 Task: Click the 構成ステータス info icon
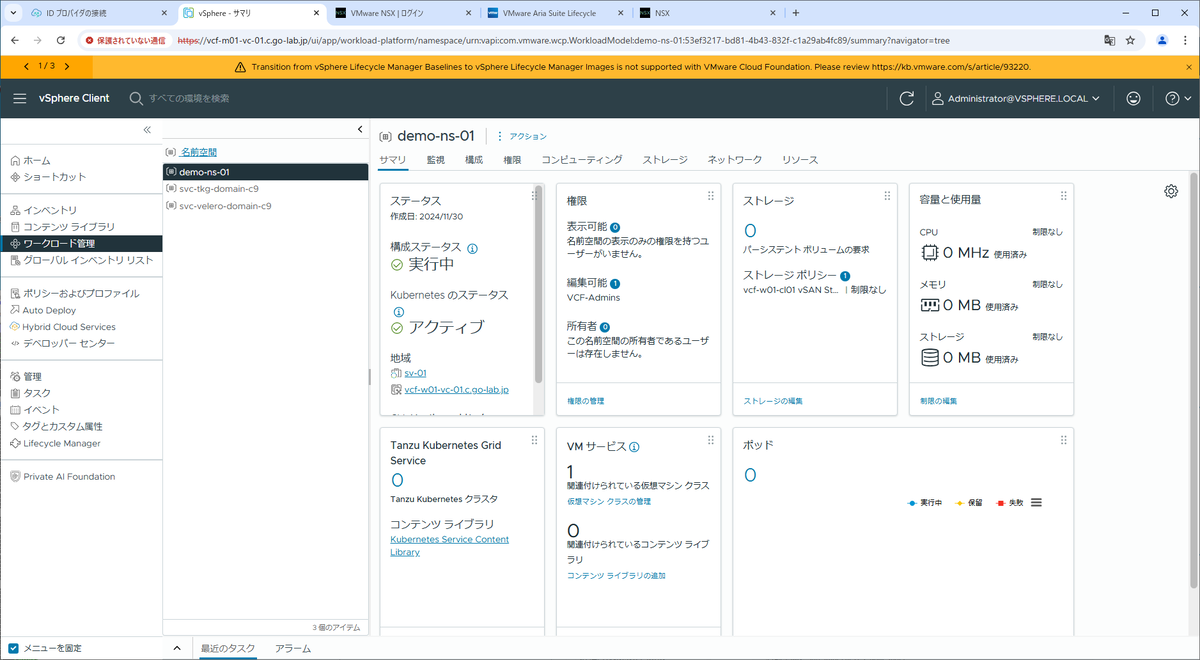coord(472,248)
